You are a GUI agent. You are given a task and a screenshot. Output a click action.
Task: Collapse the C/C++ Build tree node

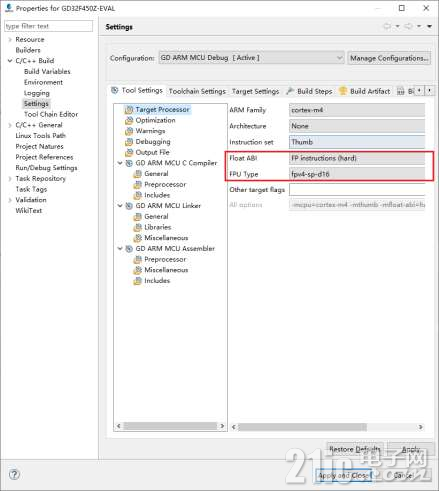pos(10,61)
